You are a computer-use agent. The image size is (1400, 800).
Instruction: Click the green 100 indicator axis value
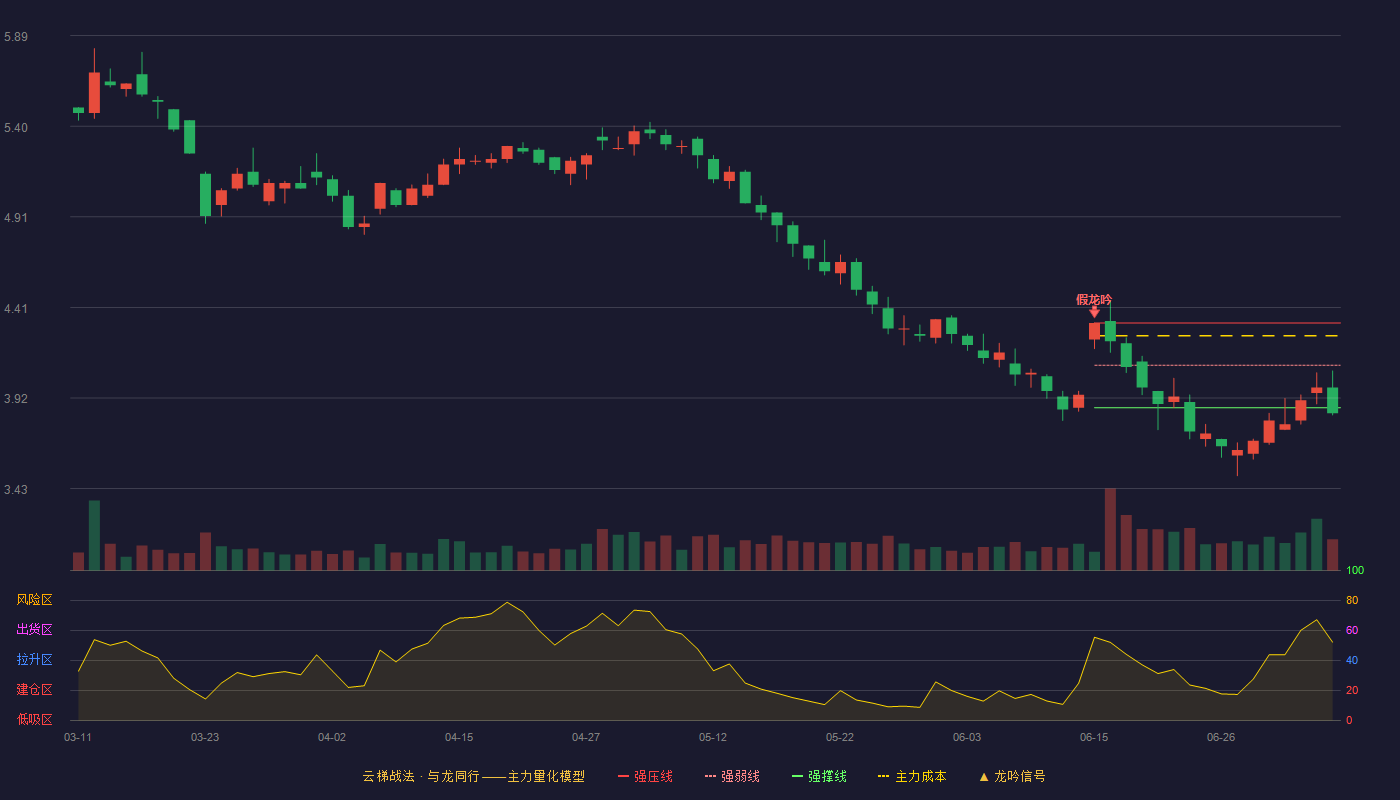pyautogui.click(x=1355, y=571)
